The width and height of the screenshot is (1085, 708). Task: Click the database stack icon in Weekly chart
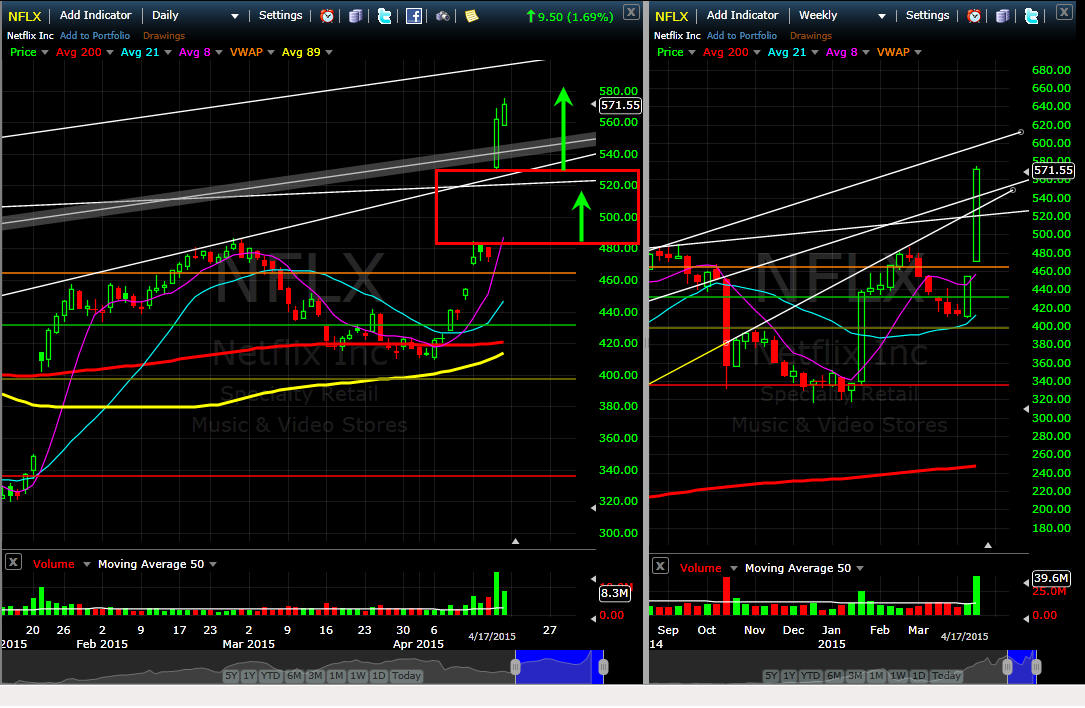pos(1003,16)
